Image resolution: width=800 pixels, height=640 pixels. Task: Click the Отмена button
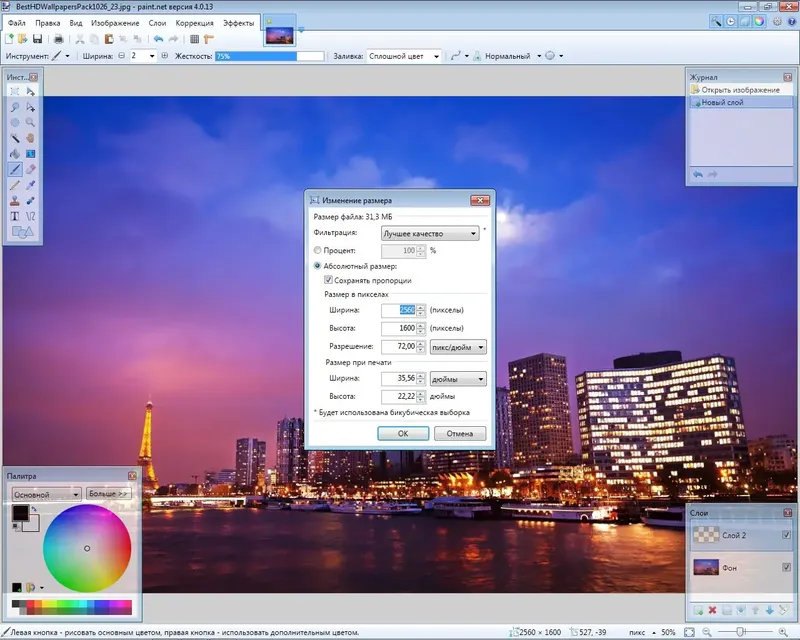tap(460, 434)
